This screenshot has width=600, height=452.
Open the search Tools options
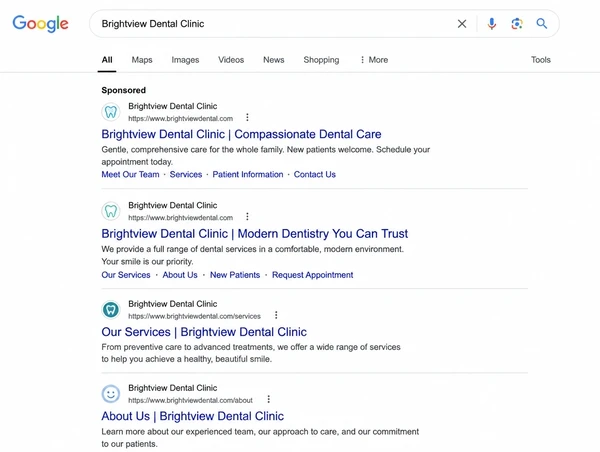click(x=541, y=60)
